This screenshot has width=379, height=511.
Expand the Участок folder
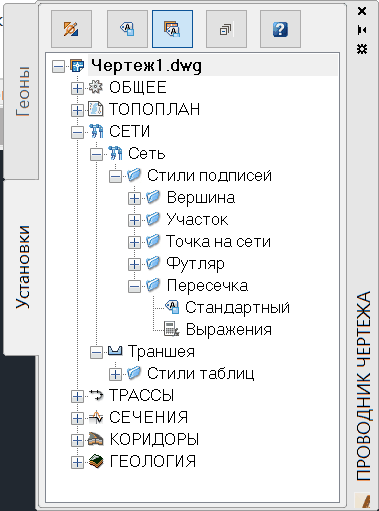(x=134, y=221)
